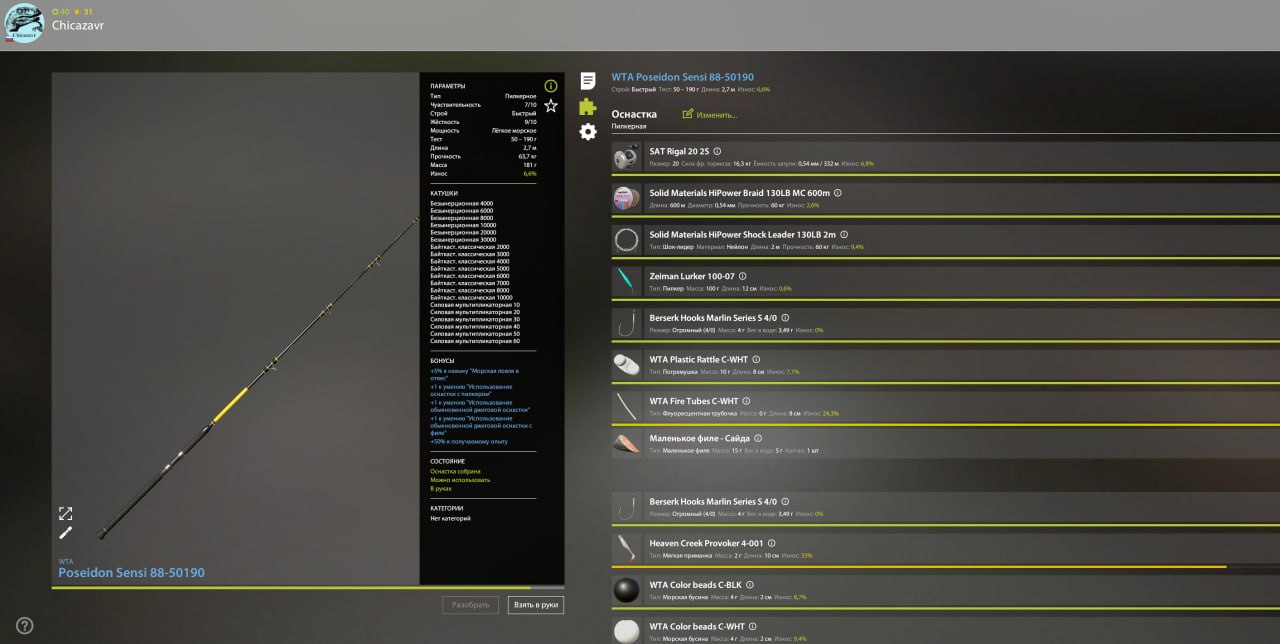Open info for HiPower Shock Leader 130LB

pos(843,235)
